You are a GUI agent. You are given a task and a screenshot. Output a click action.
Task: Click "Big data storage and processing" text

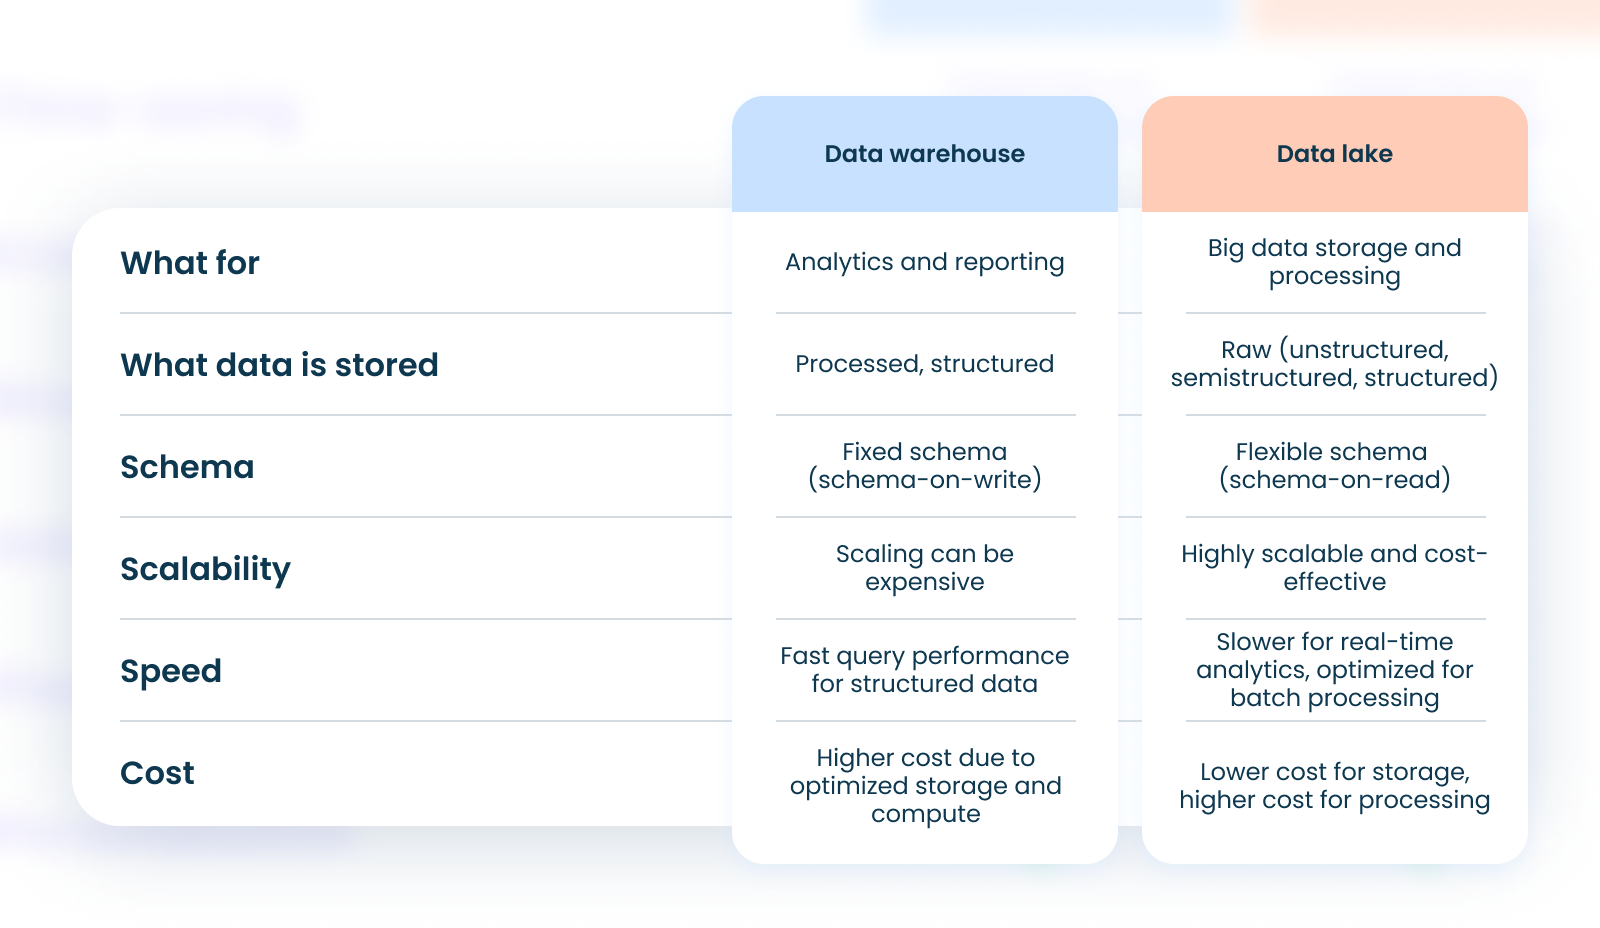click(x=1334, y=262)
